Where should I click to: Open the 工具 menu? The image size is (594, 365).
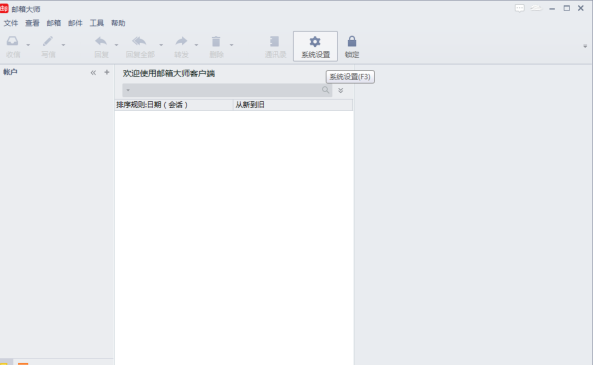pos(97,23)
